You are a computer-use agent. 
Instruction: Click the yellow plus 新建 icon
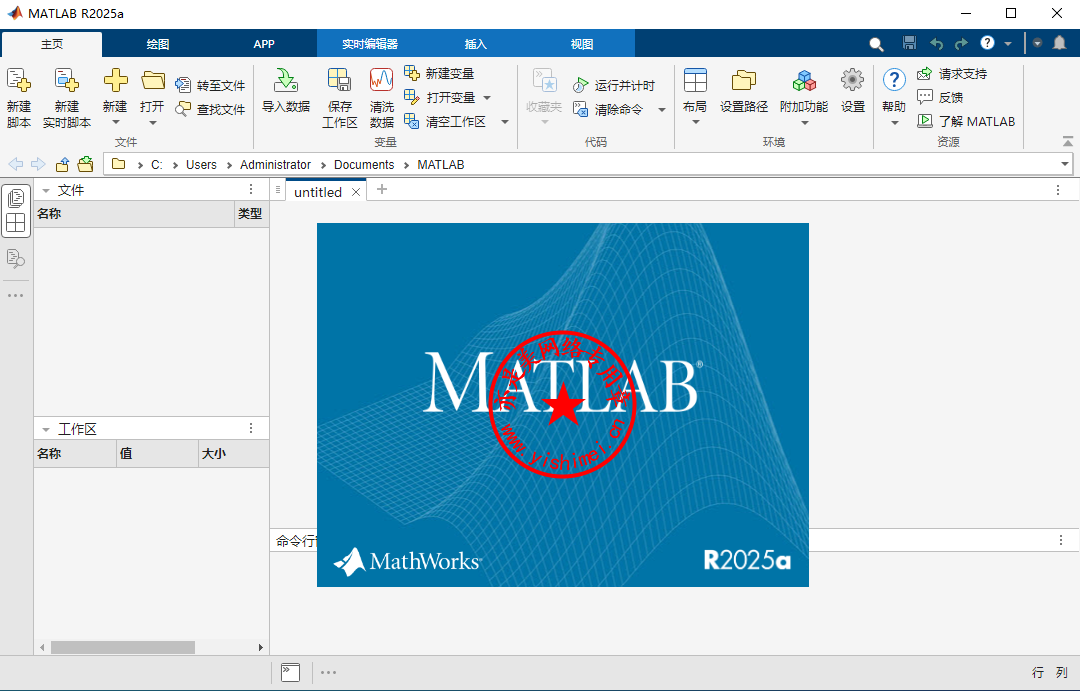click(x=115, y=81)
